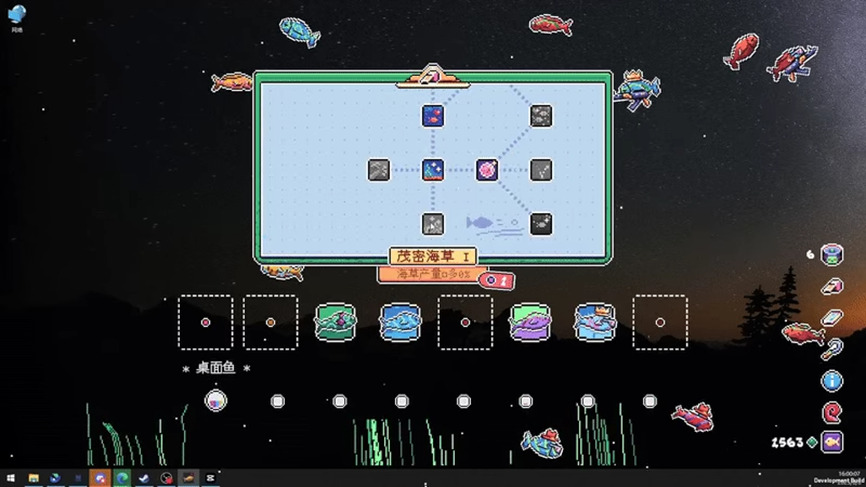Select the center seaweed upgrade node

pos(433,170)
